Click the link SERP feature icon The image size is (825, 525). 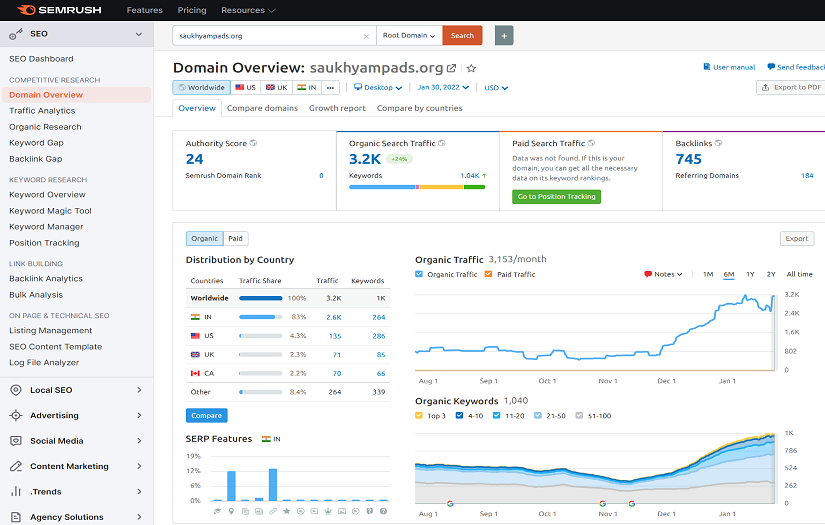click(x=273, y=511)
